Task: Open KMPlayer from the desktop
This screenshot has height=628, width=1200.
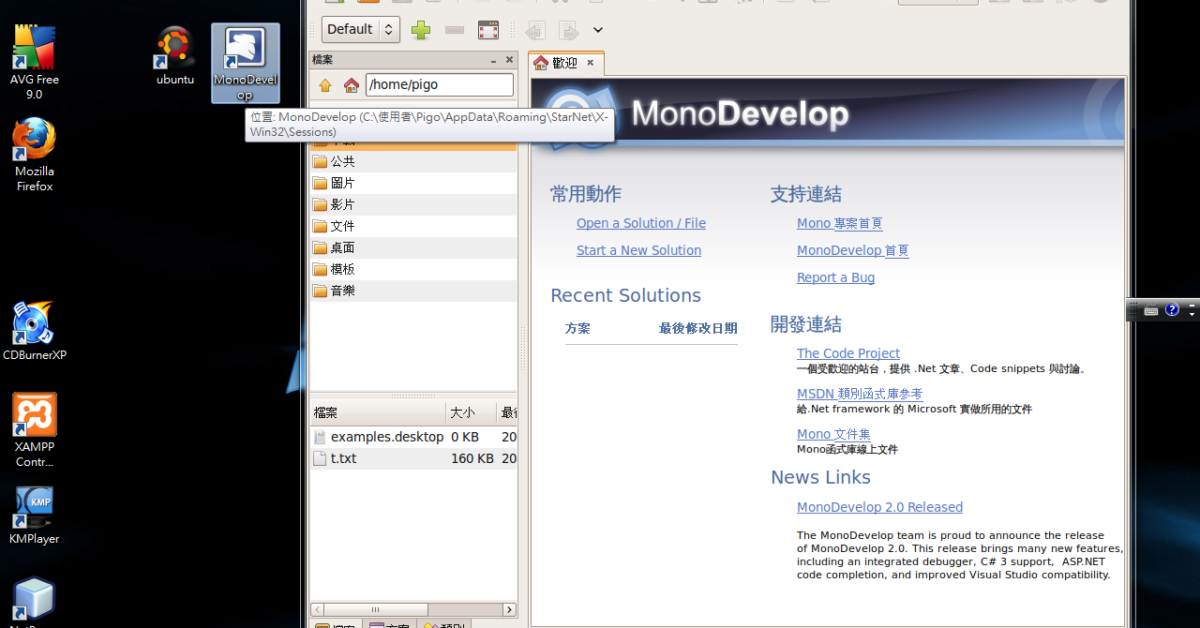Action: click(34, 510)
